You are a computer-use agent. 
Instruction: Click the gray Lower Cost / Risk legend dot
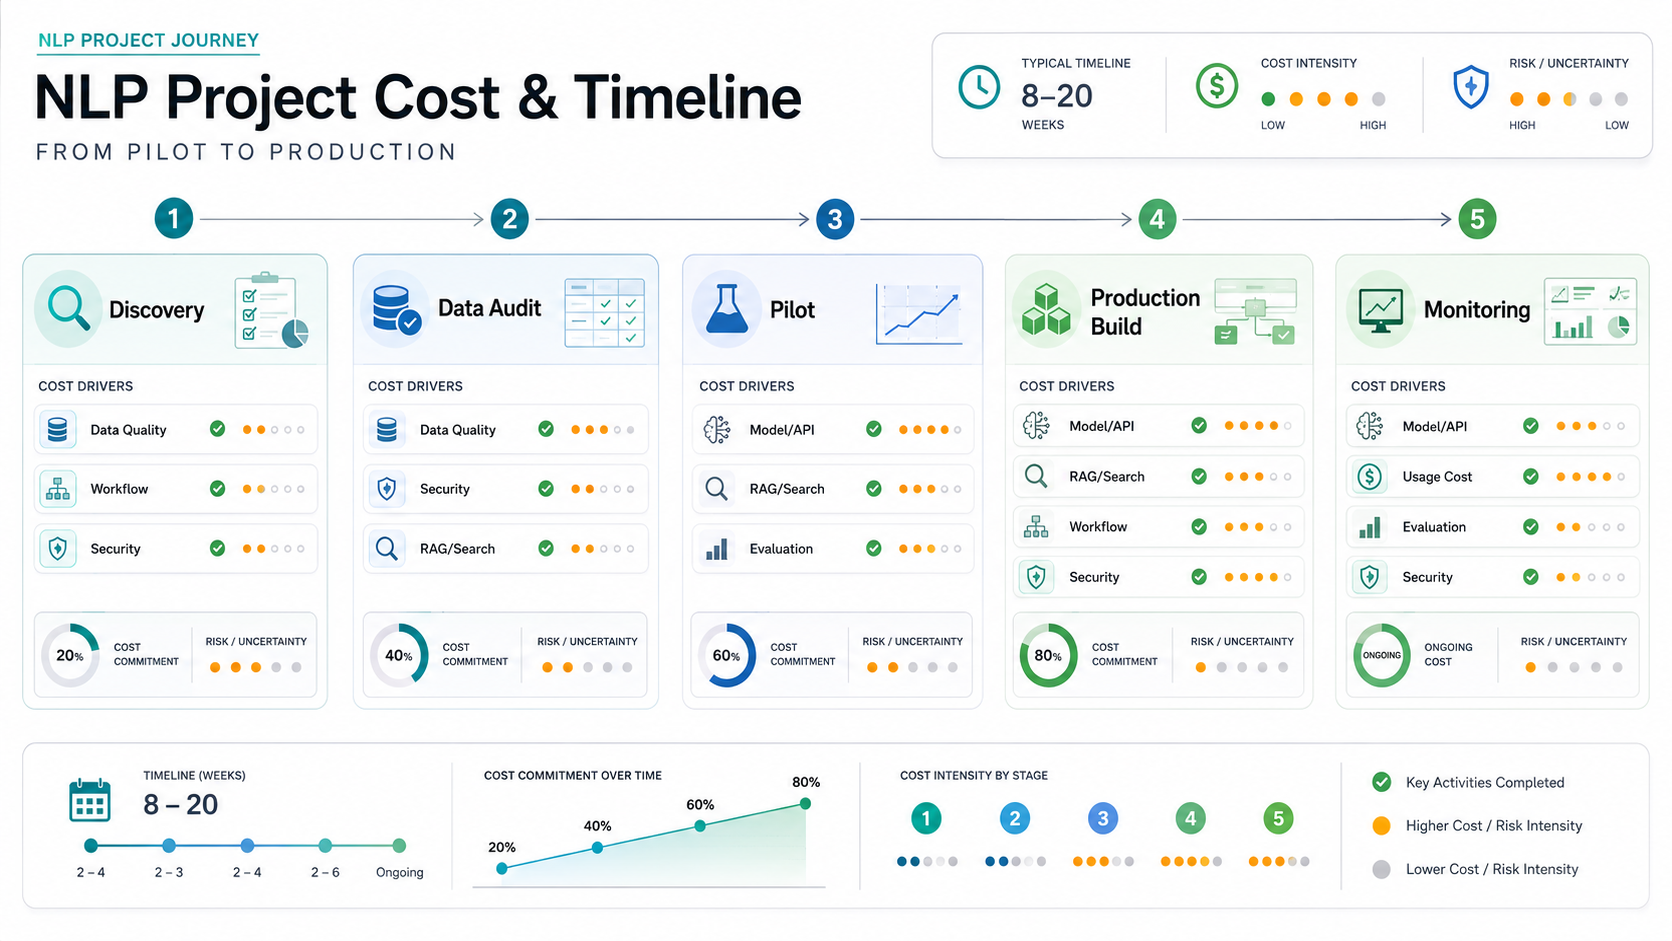point(1382,870)
